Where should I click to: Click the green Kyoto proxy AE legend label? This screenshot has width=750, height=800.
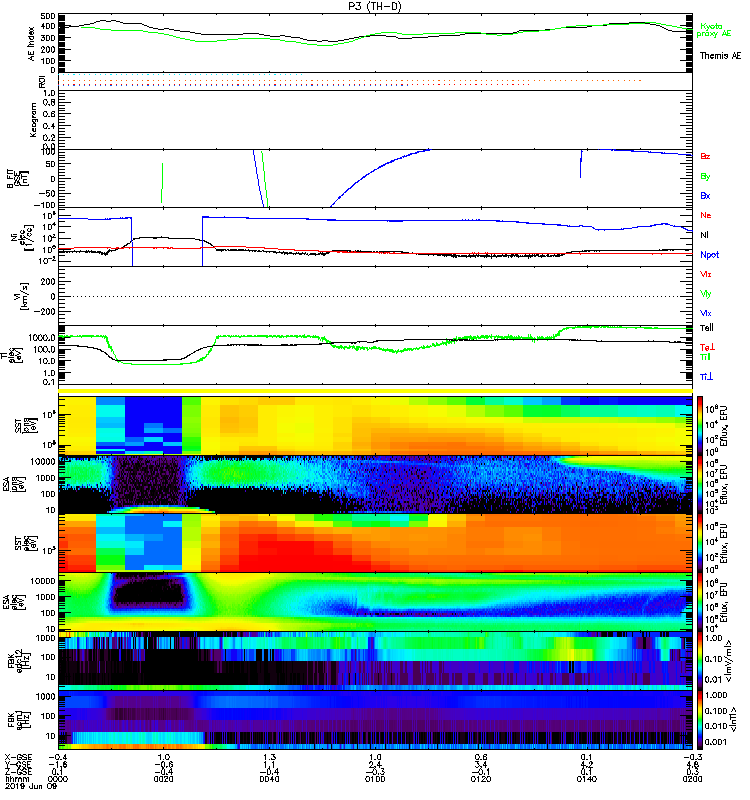click(x=714, y=30)
